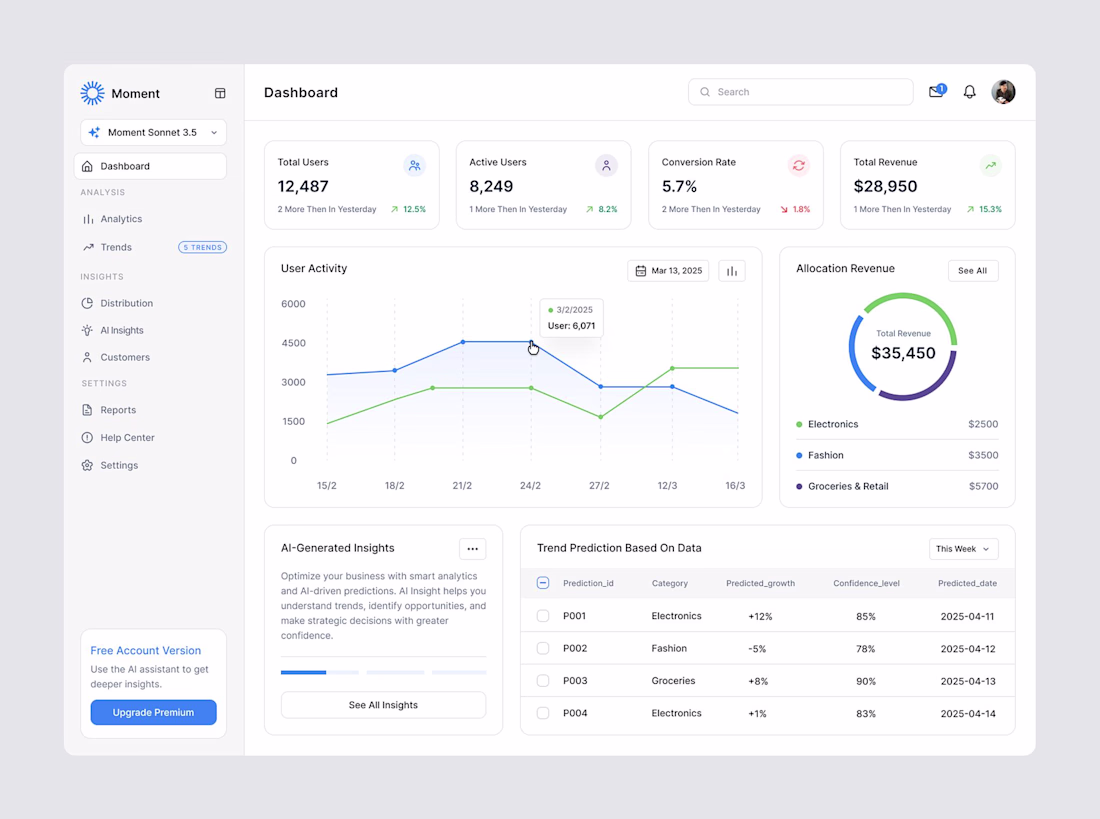Click the Prediction_id column header

tap(588, 583)
